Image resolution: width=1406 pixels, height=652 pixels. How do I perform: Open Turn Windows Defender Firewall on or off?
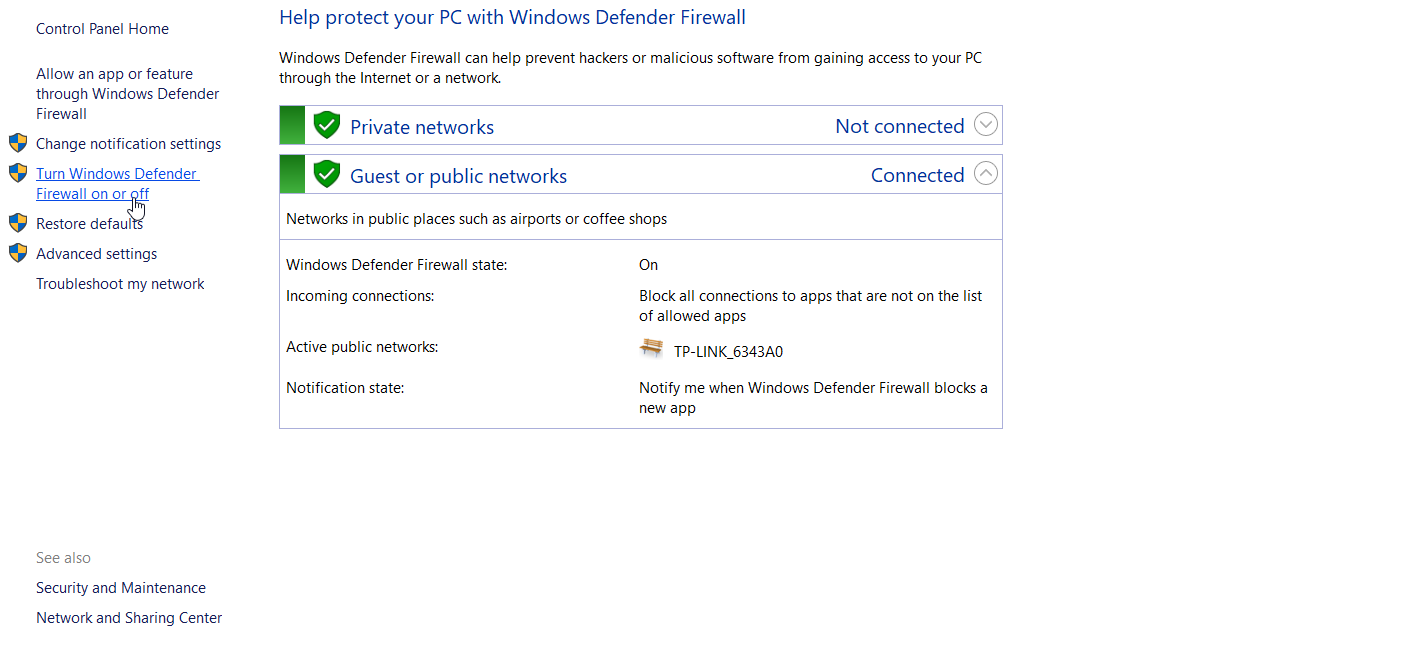117,184
